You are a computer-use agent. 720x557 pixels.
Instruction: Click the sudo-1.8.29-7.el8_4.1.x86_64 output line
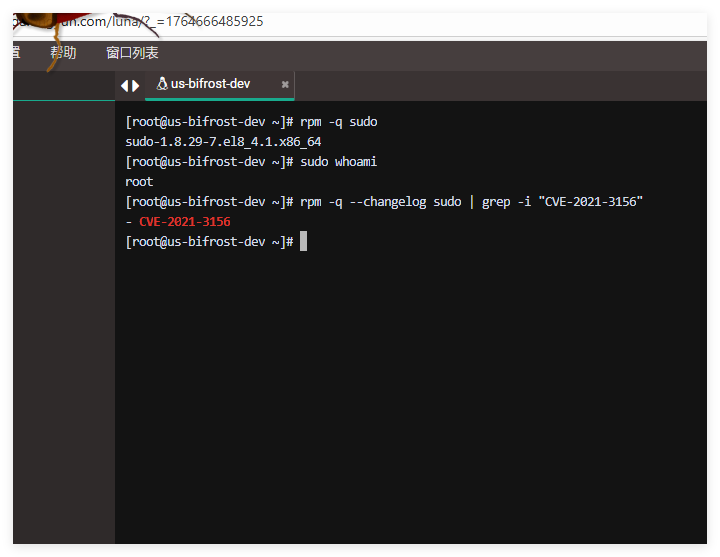coord(223,142)
